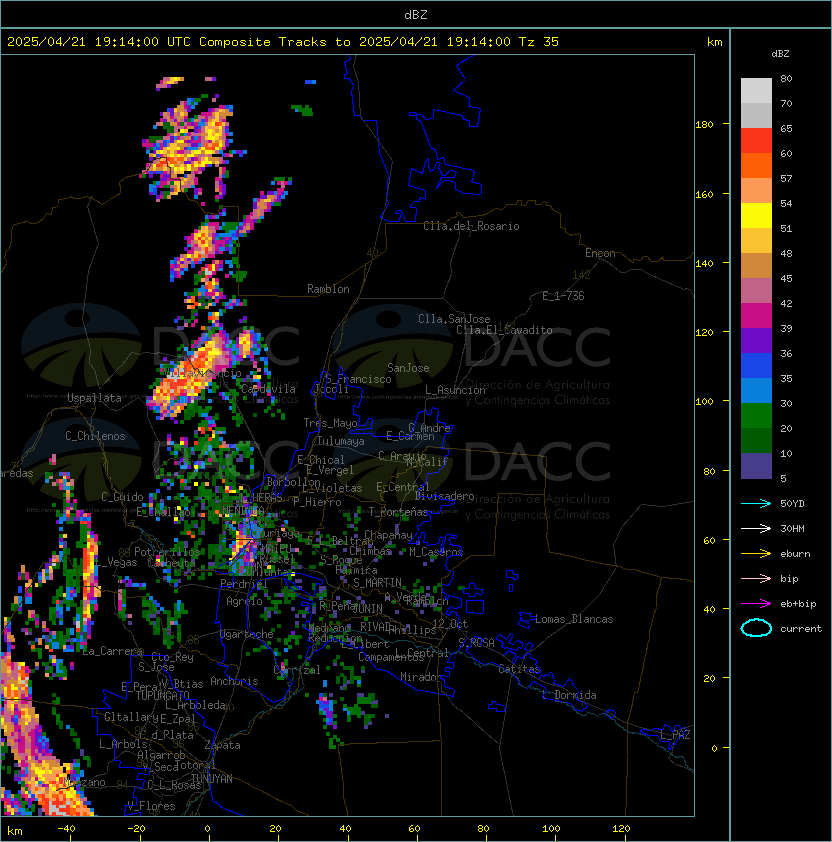Pick the gray 65–70 dBZ band
The image size is (832, 842).
coord(756,115)
